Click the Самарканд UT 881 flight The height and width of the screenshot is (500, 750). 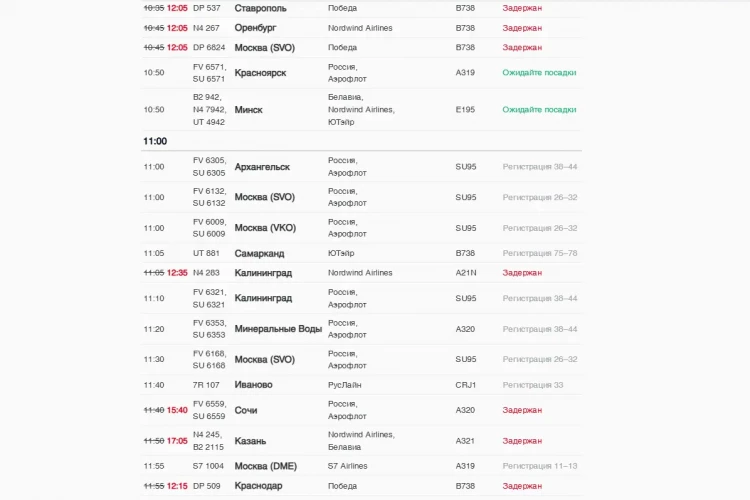(x=361, y=253)
